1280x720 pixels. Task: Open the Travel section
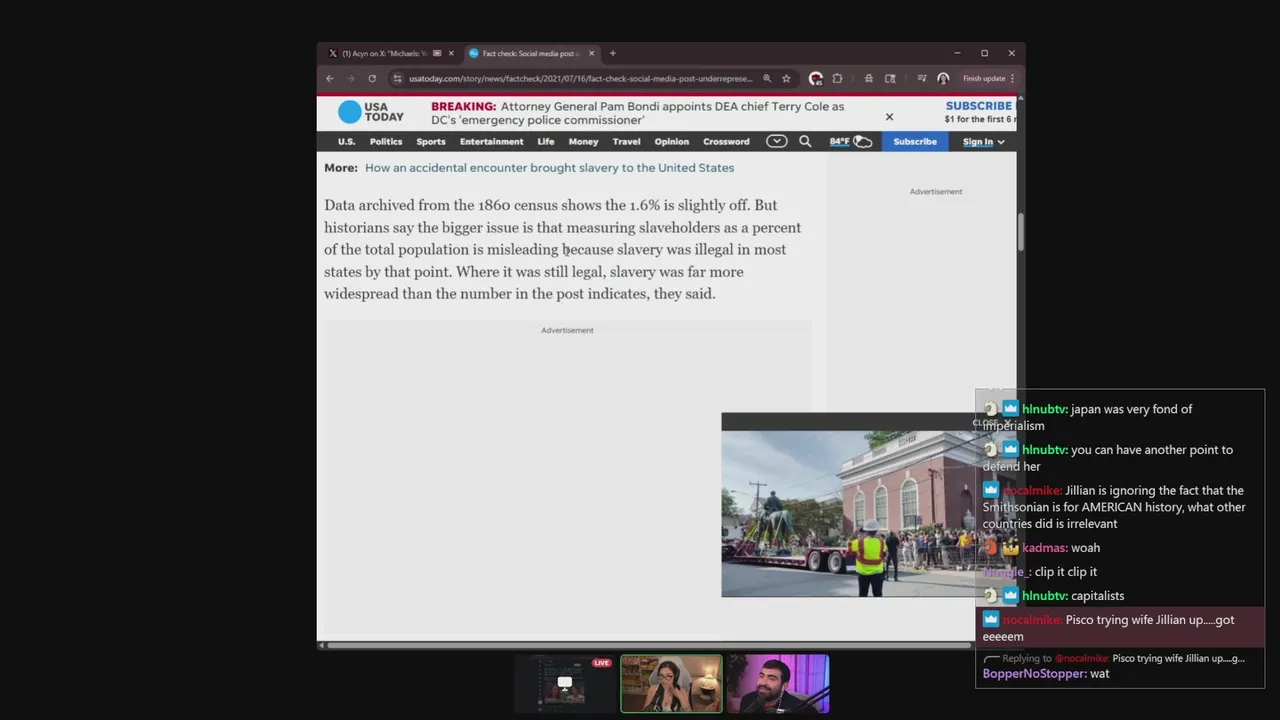pos(627,142)
